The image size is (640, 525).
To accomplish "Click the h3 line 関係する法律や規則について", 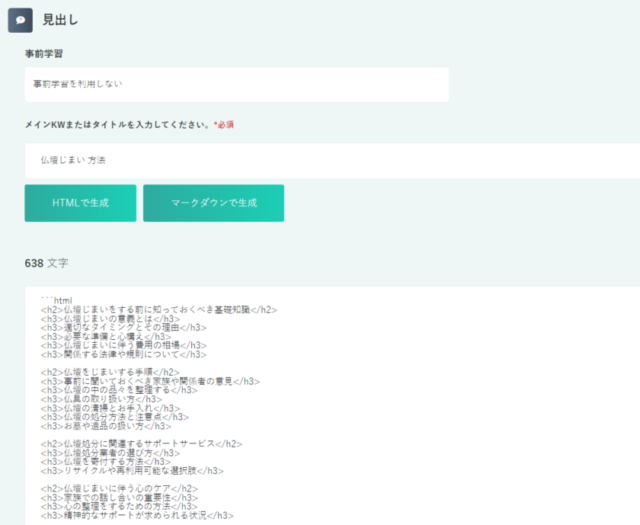I will point(124,354).
